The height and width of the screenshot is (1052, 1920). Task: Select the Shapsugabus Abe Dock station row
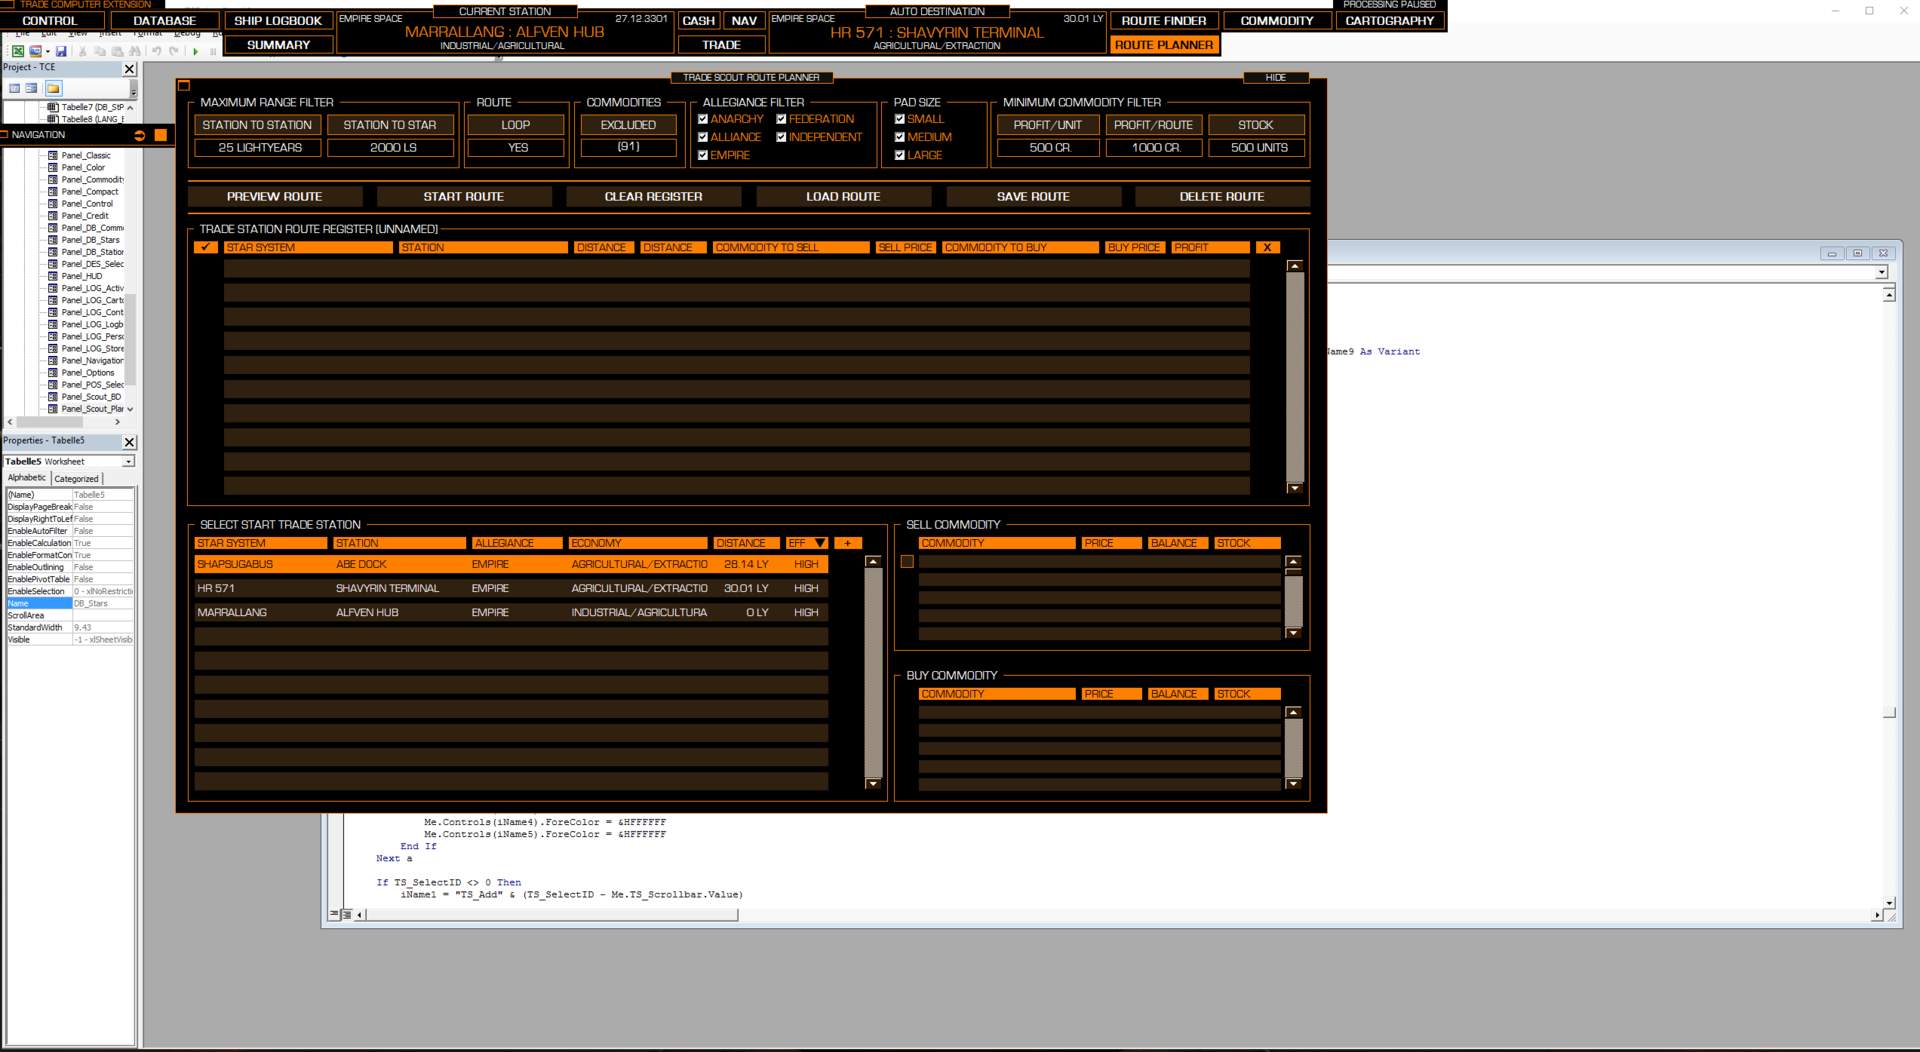pyautogui.click(x=511, y=564)
